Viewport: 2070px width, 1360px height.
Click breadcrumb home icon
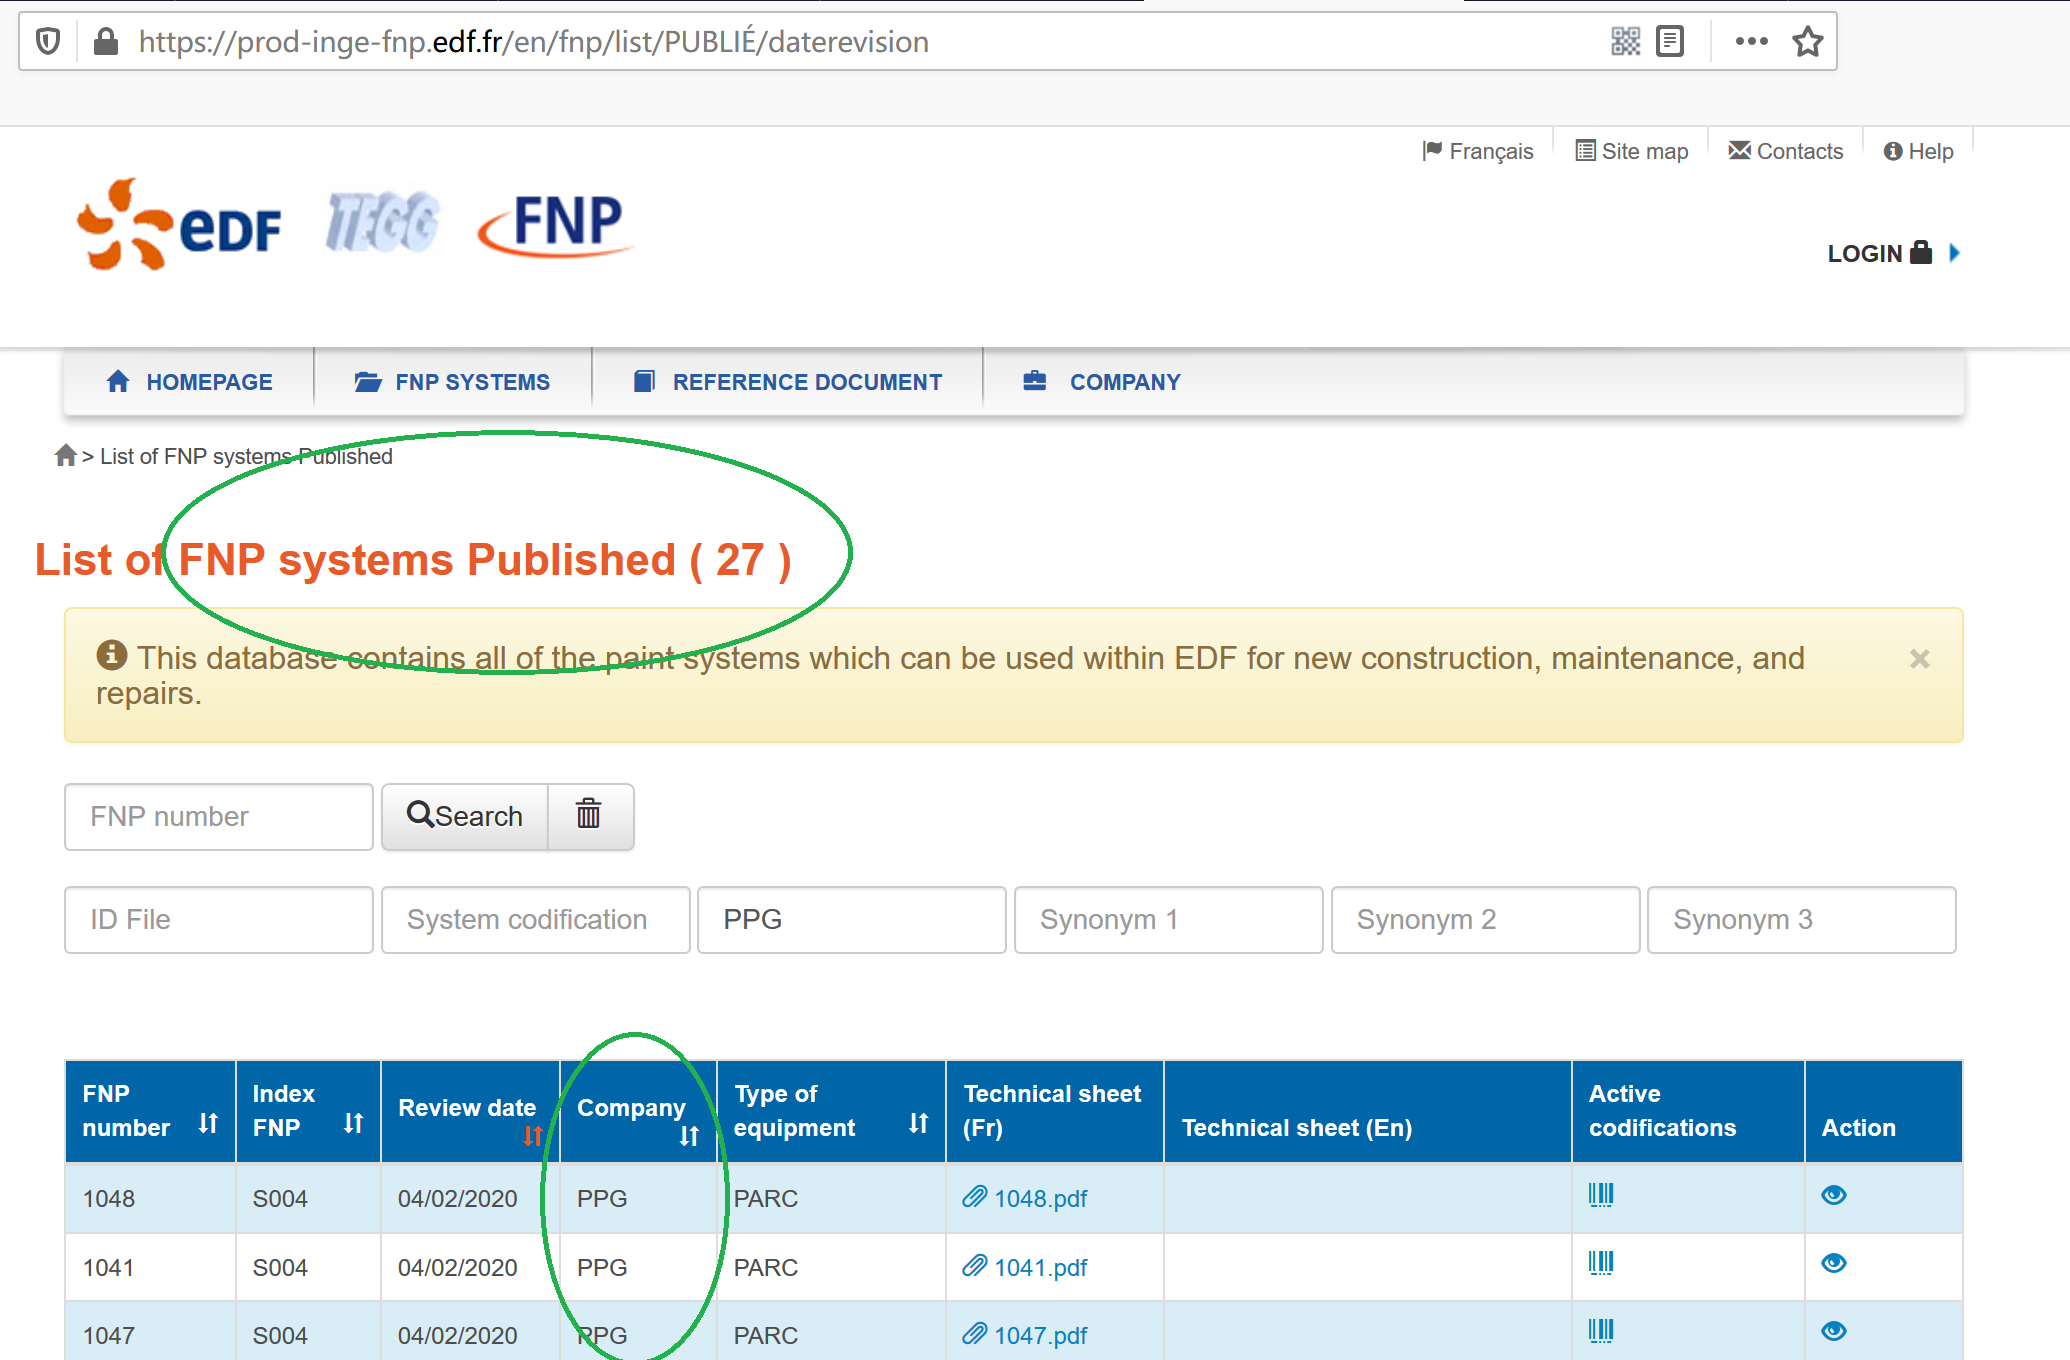[x=66, y=456]
